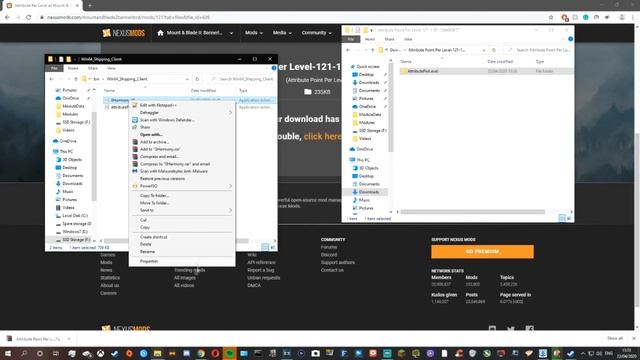
Task: Expand the Send to submenu
Action: point(182,210)
